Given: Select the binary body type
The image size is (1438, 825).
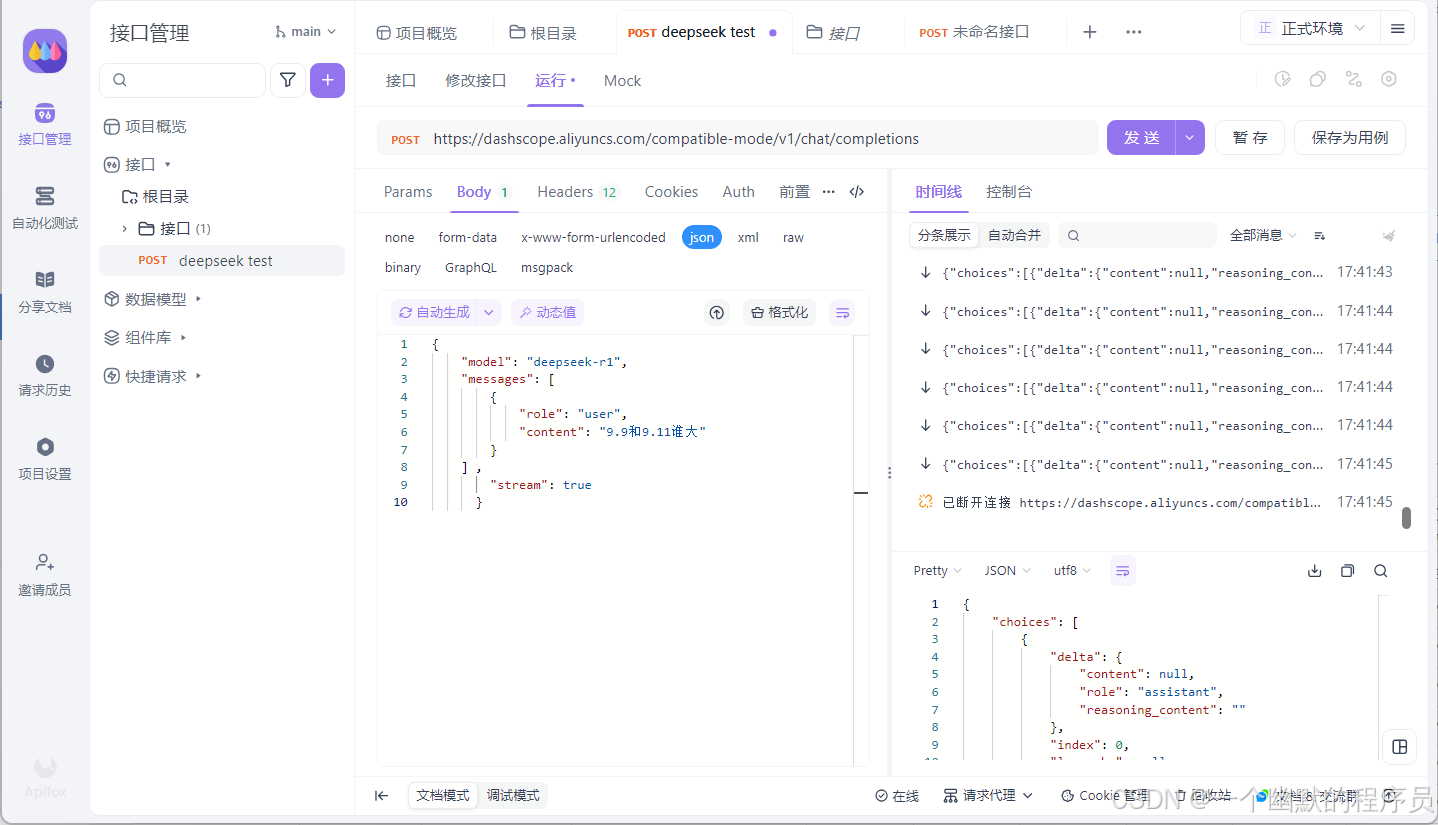Looking at the screenshot, I should pos(403,268).
